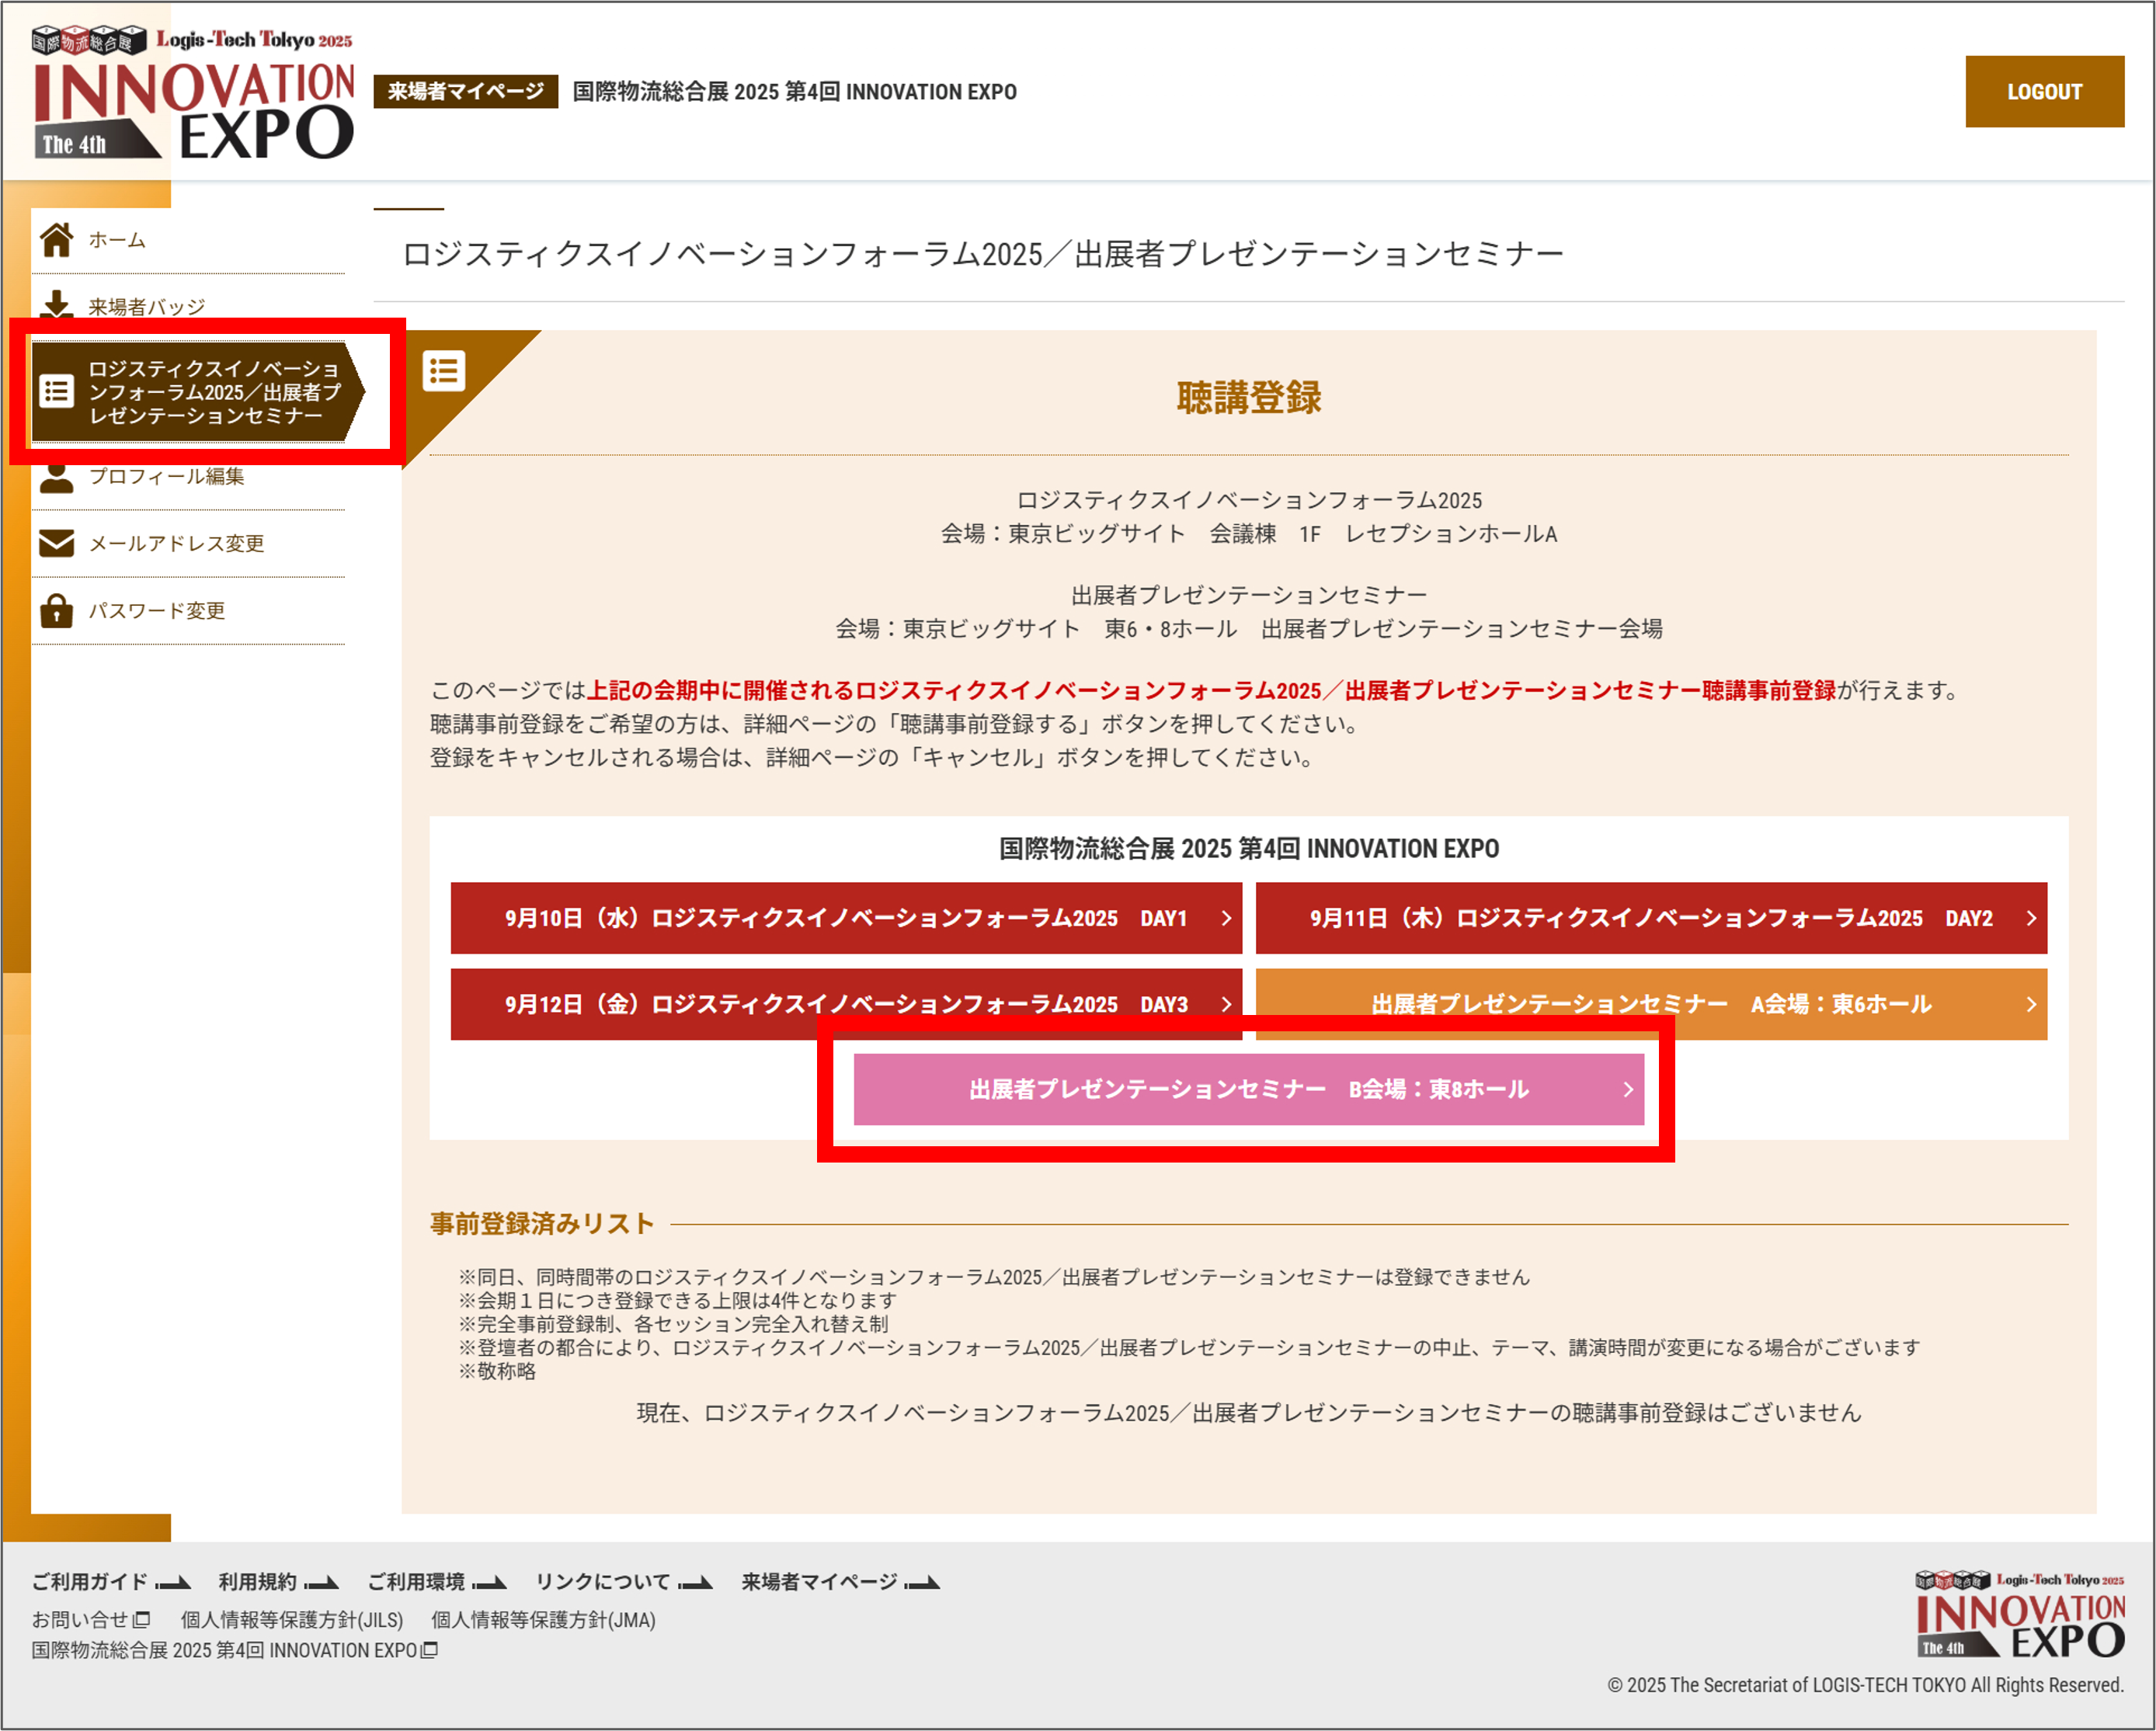Screen dimensions: 2156x1731
Task: Click note ※会期１日につき登録できる上限は4件となります
Action: (x=677, y=1300)
